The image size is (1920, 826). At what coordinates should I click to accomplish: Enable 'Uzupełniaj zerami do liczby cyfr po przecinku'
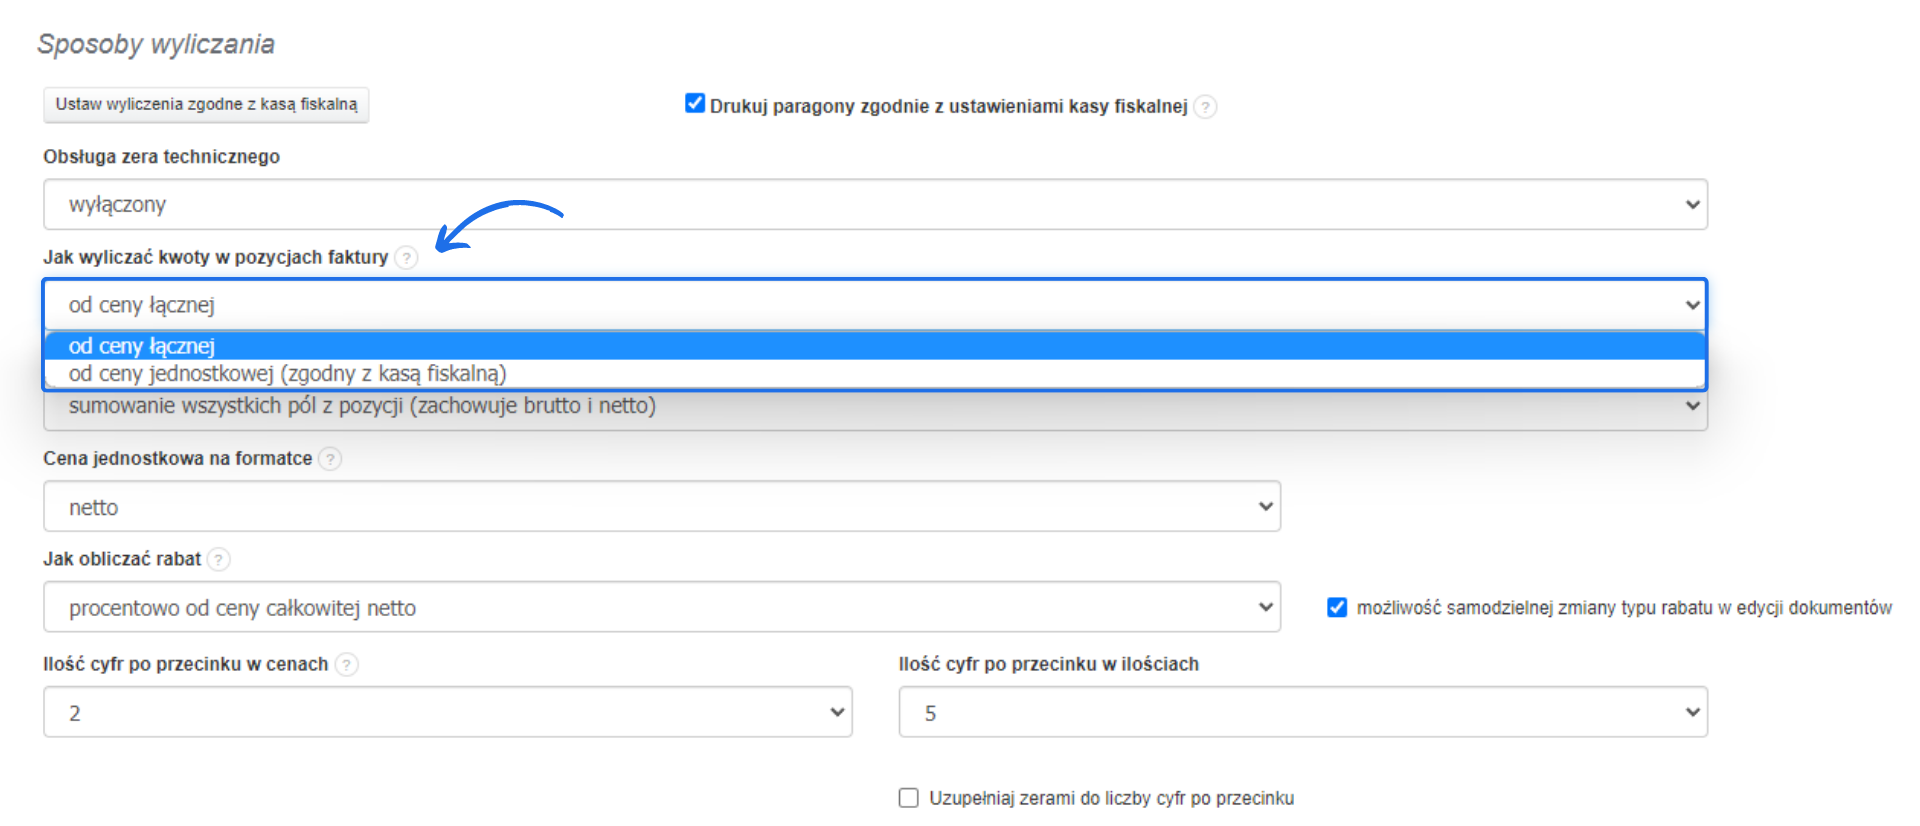click(908, 798)
